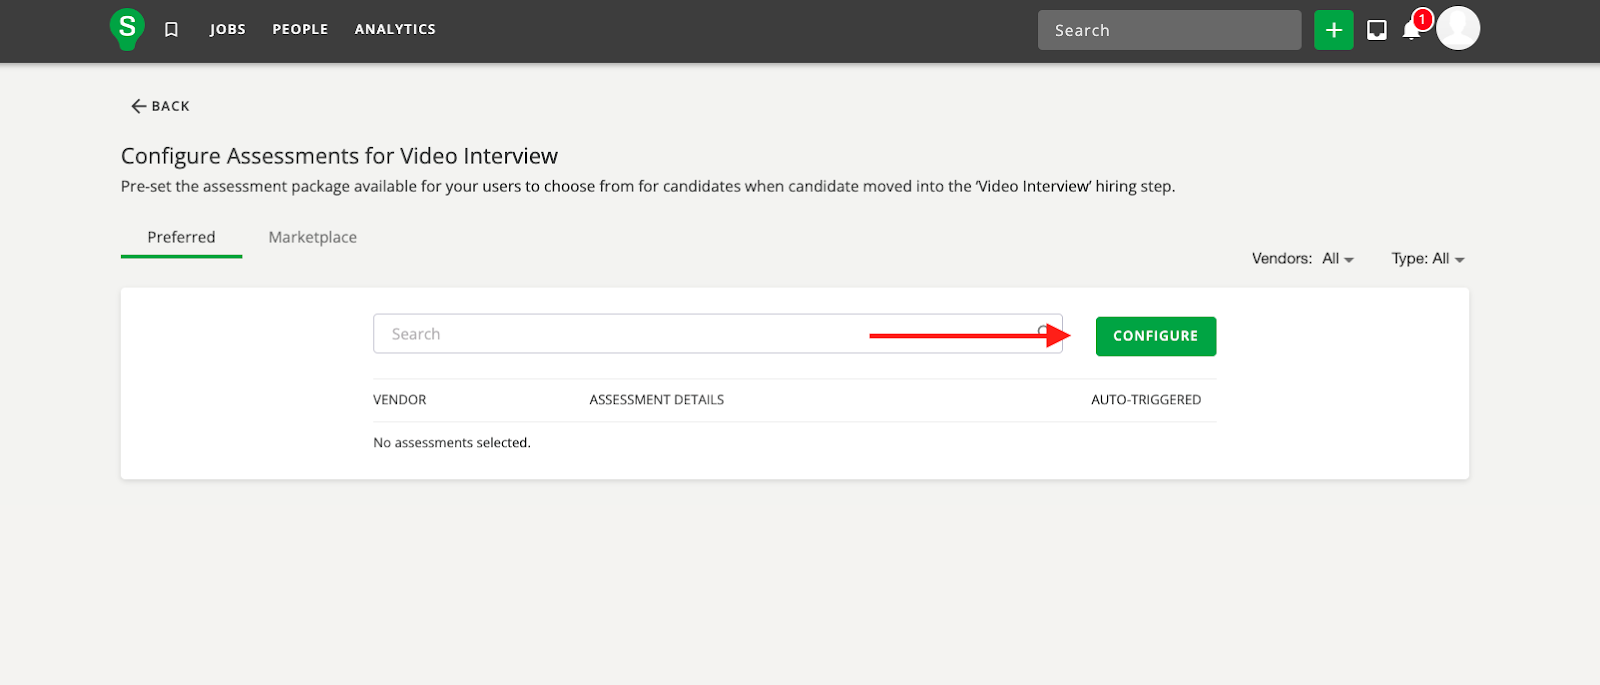Go back using the BACK arrow
Viewport: 1600px width, 685px height.
[x=160, y=106]
